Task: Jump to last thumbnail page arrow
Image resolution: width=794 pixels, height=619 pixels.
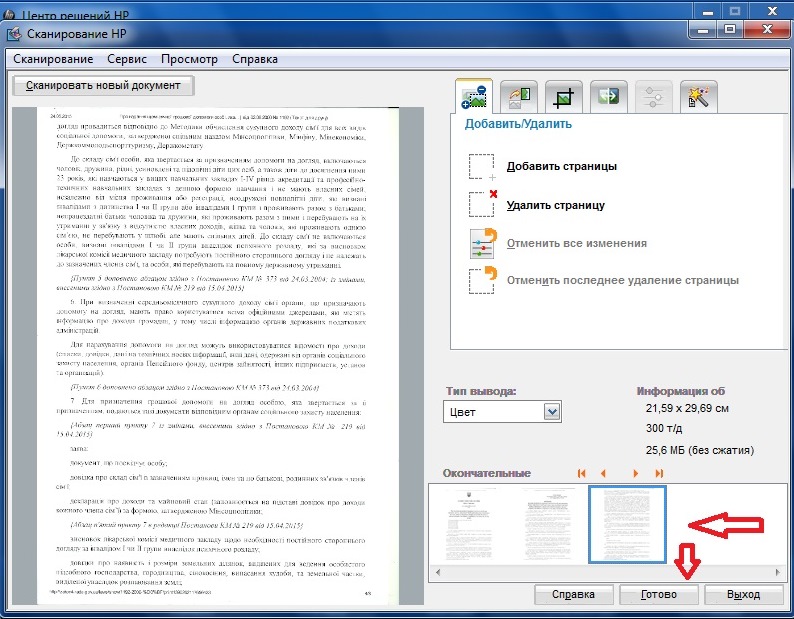Action: 659,473
